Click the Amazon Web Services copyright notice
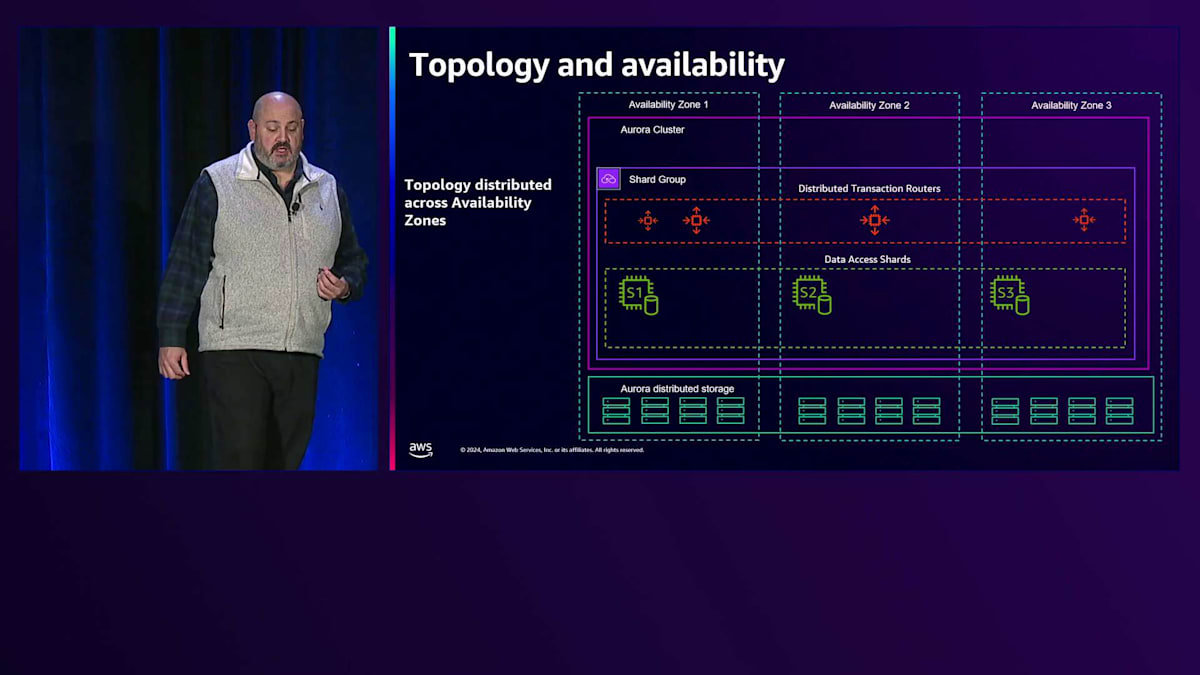This screenshot has width=1200, height=675. coord(552,450)
